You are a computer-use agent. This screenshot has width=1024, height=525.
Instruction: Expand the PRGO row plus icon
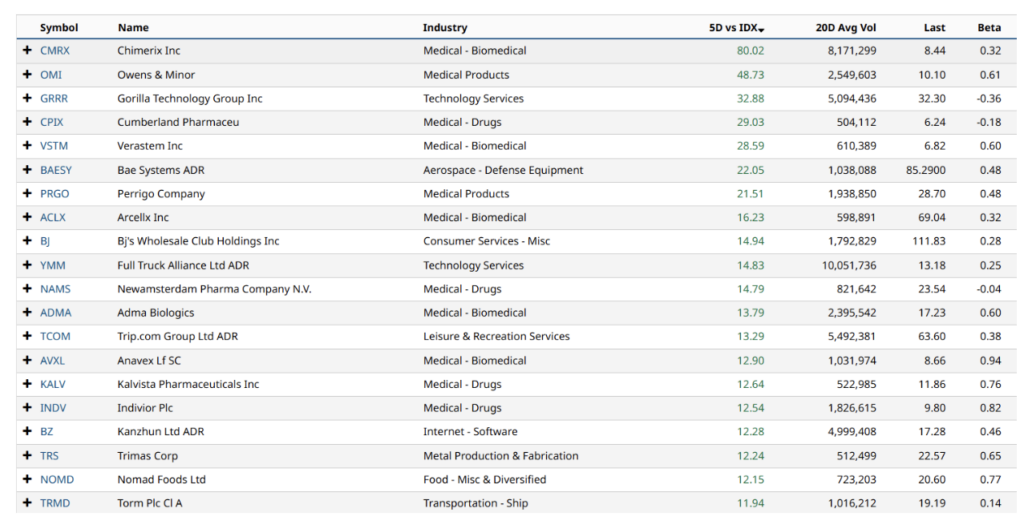point(27,193)
